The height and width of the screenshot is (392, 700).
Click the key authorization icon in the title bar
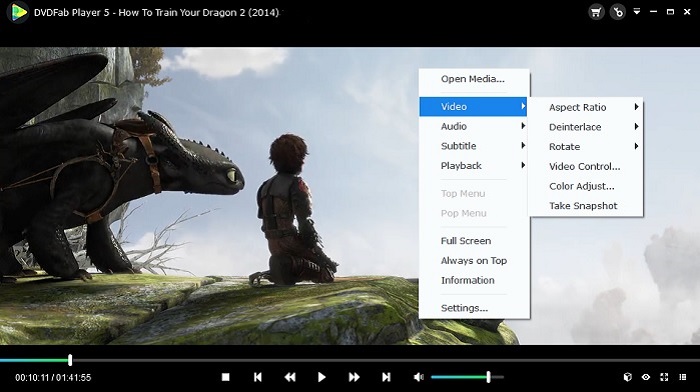618,12
